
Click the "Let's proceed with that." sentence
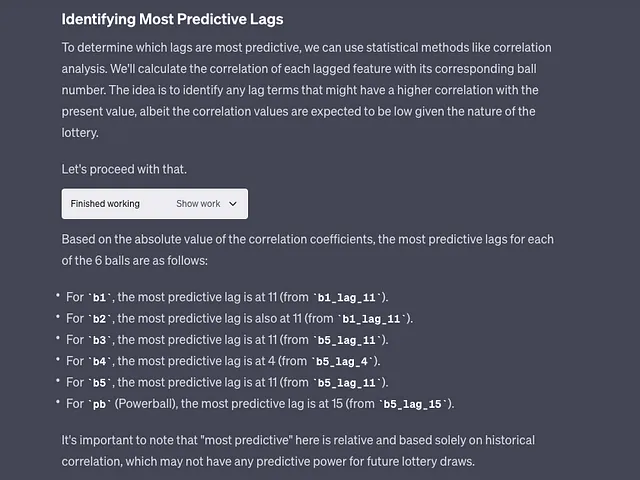(x=124, y=169)
